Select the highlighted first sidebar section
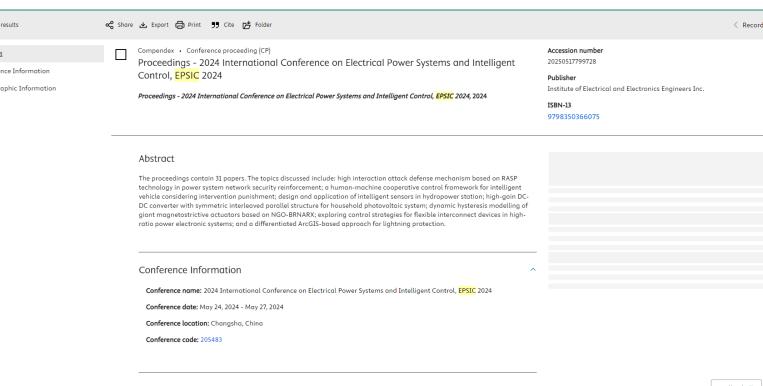 (x=52, y=54)
